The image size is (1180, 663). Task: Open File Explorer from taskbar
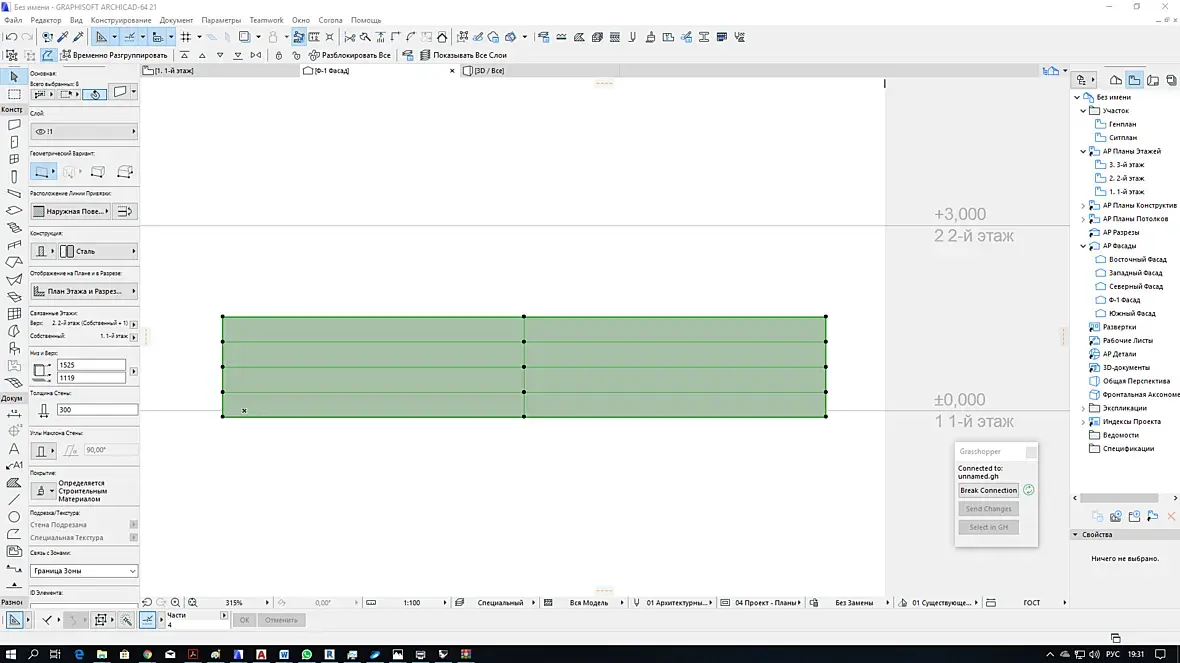(102, 655)
